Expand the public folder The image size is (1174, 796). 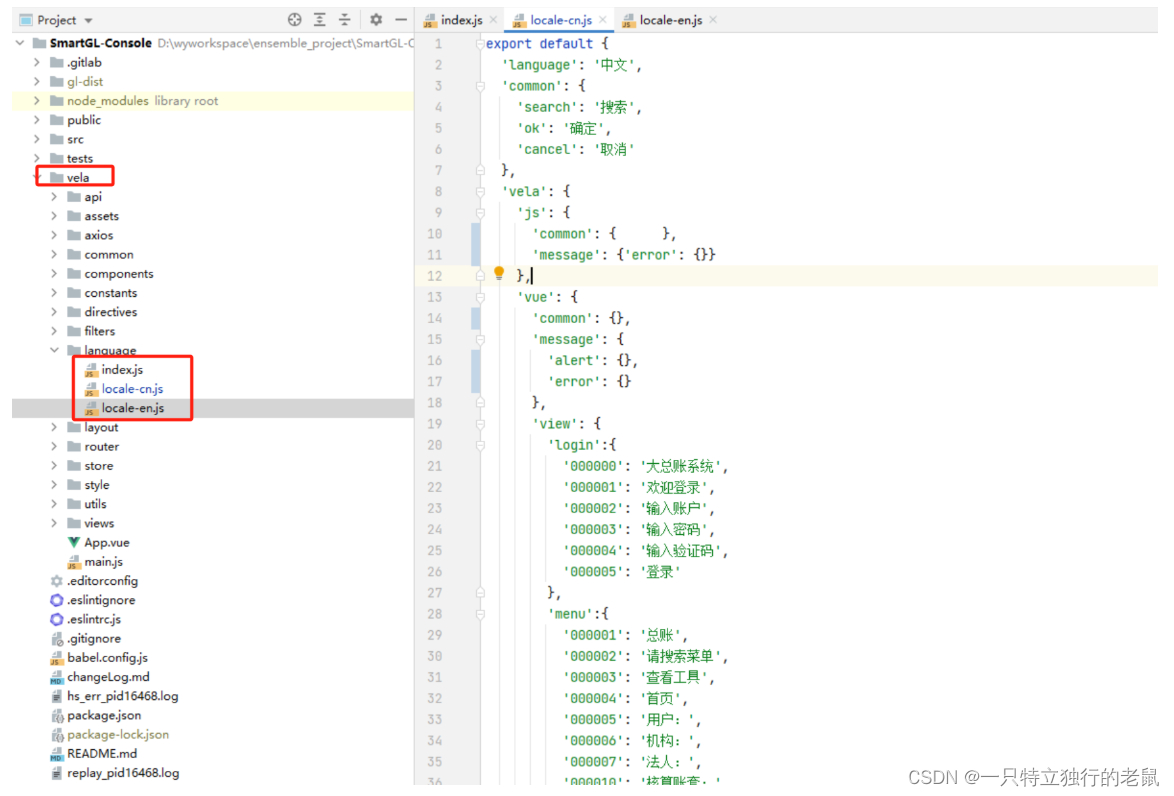click(37, 120)
